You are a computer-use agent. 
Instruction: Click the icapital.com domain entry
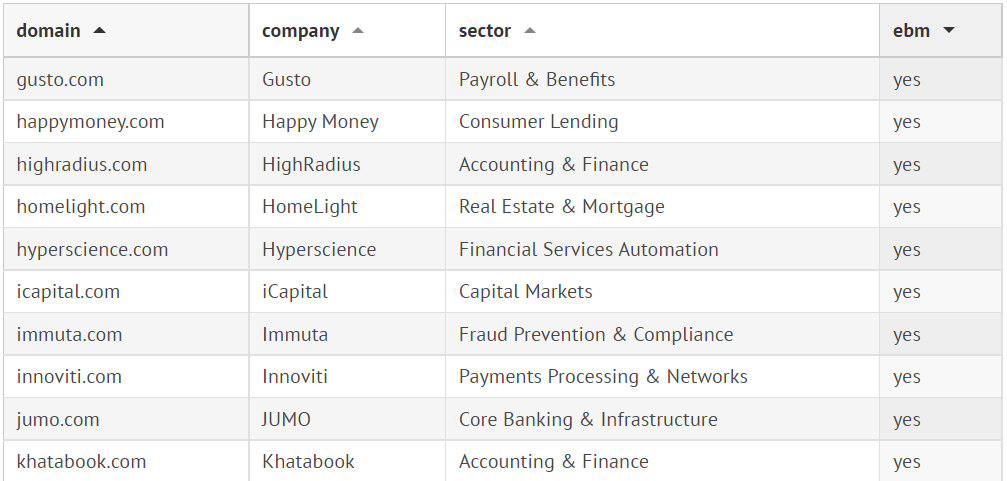point(68,292)
